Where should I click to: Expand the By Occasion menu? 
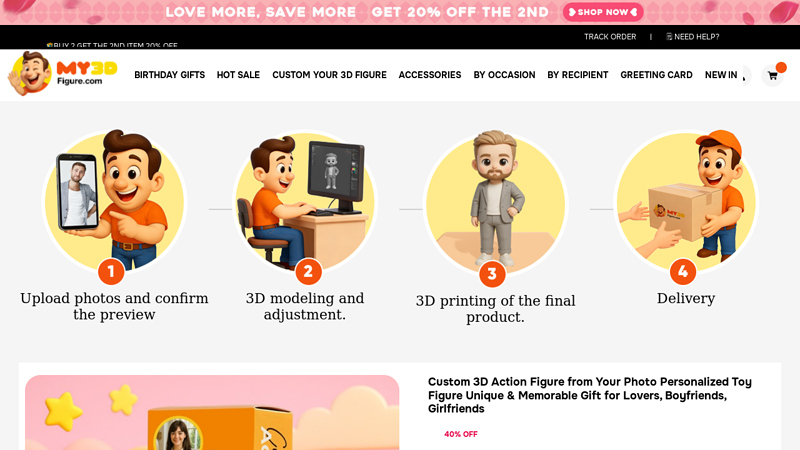504,75
